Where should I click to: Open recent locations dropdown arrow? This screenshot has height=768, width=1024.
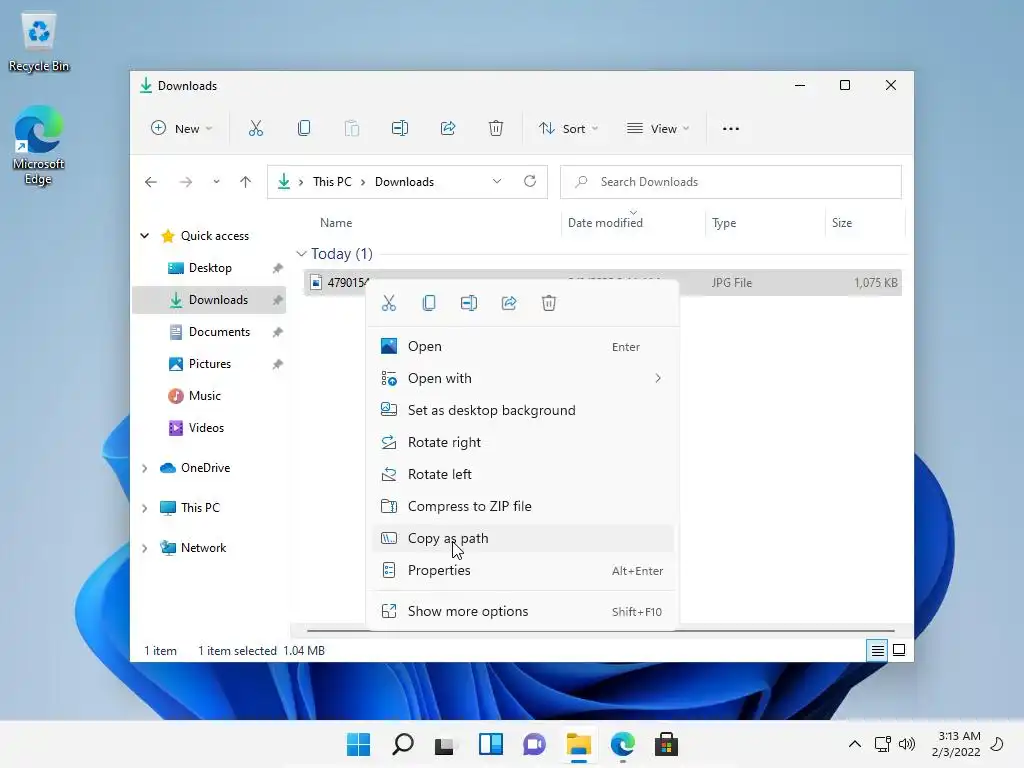tap(216, 182)
